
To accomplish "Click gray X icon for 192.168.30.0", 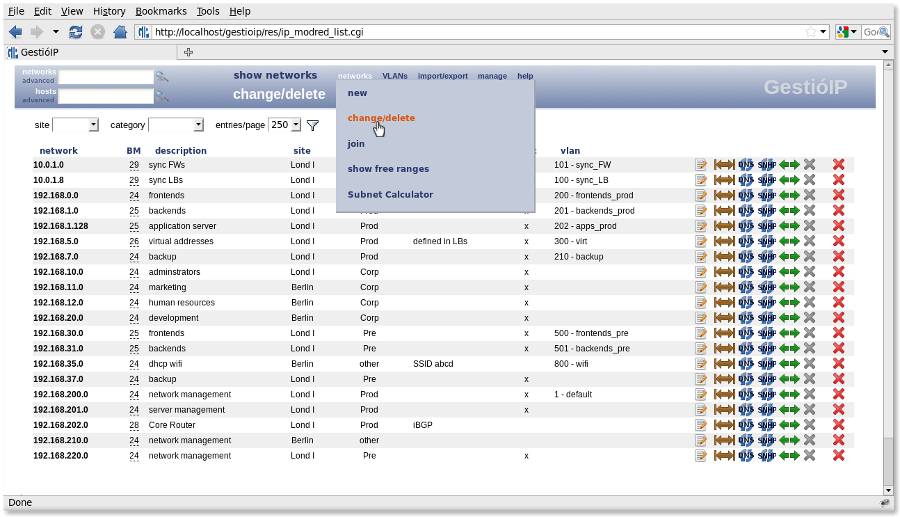I will (810, 334).
